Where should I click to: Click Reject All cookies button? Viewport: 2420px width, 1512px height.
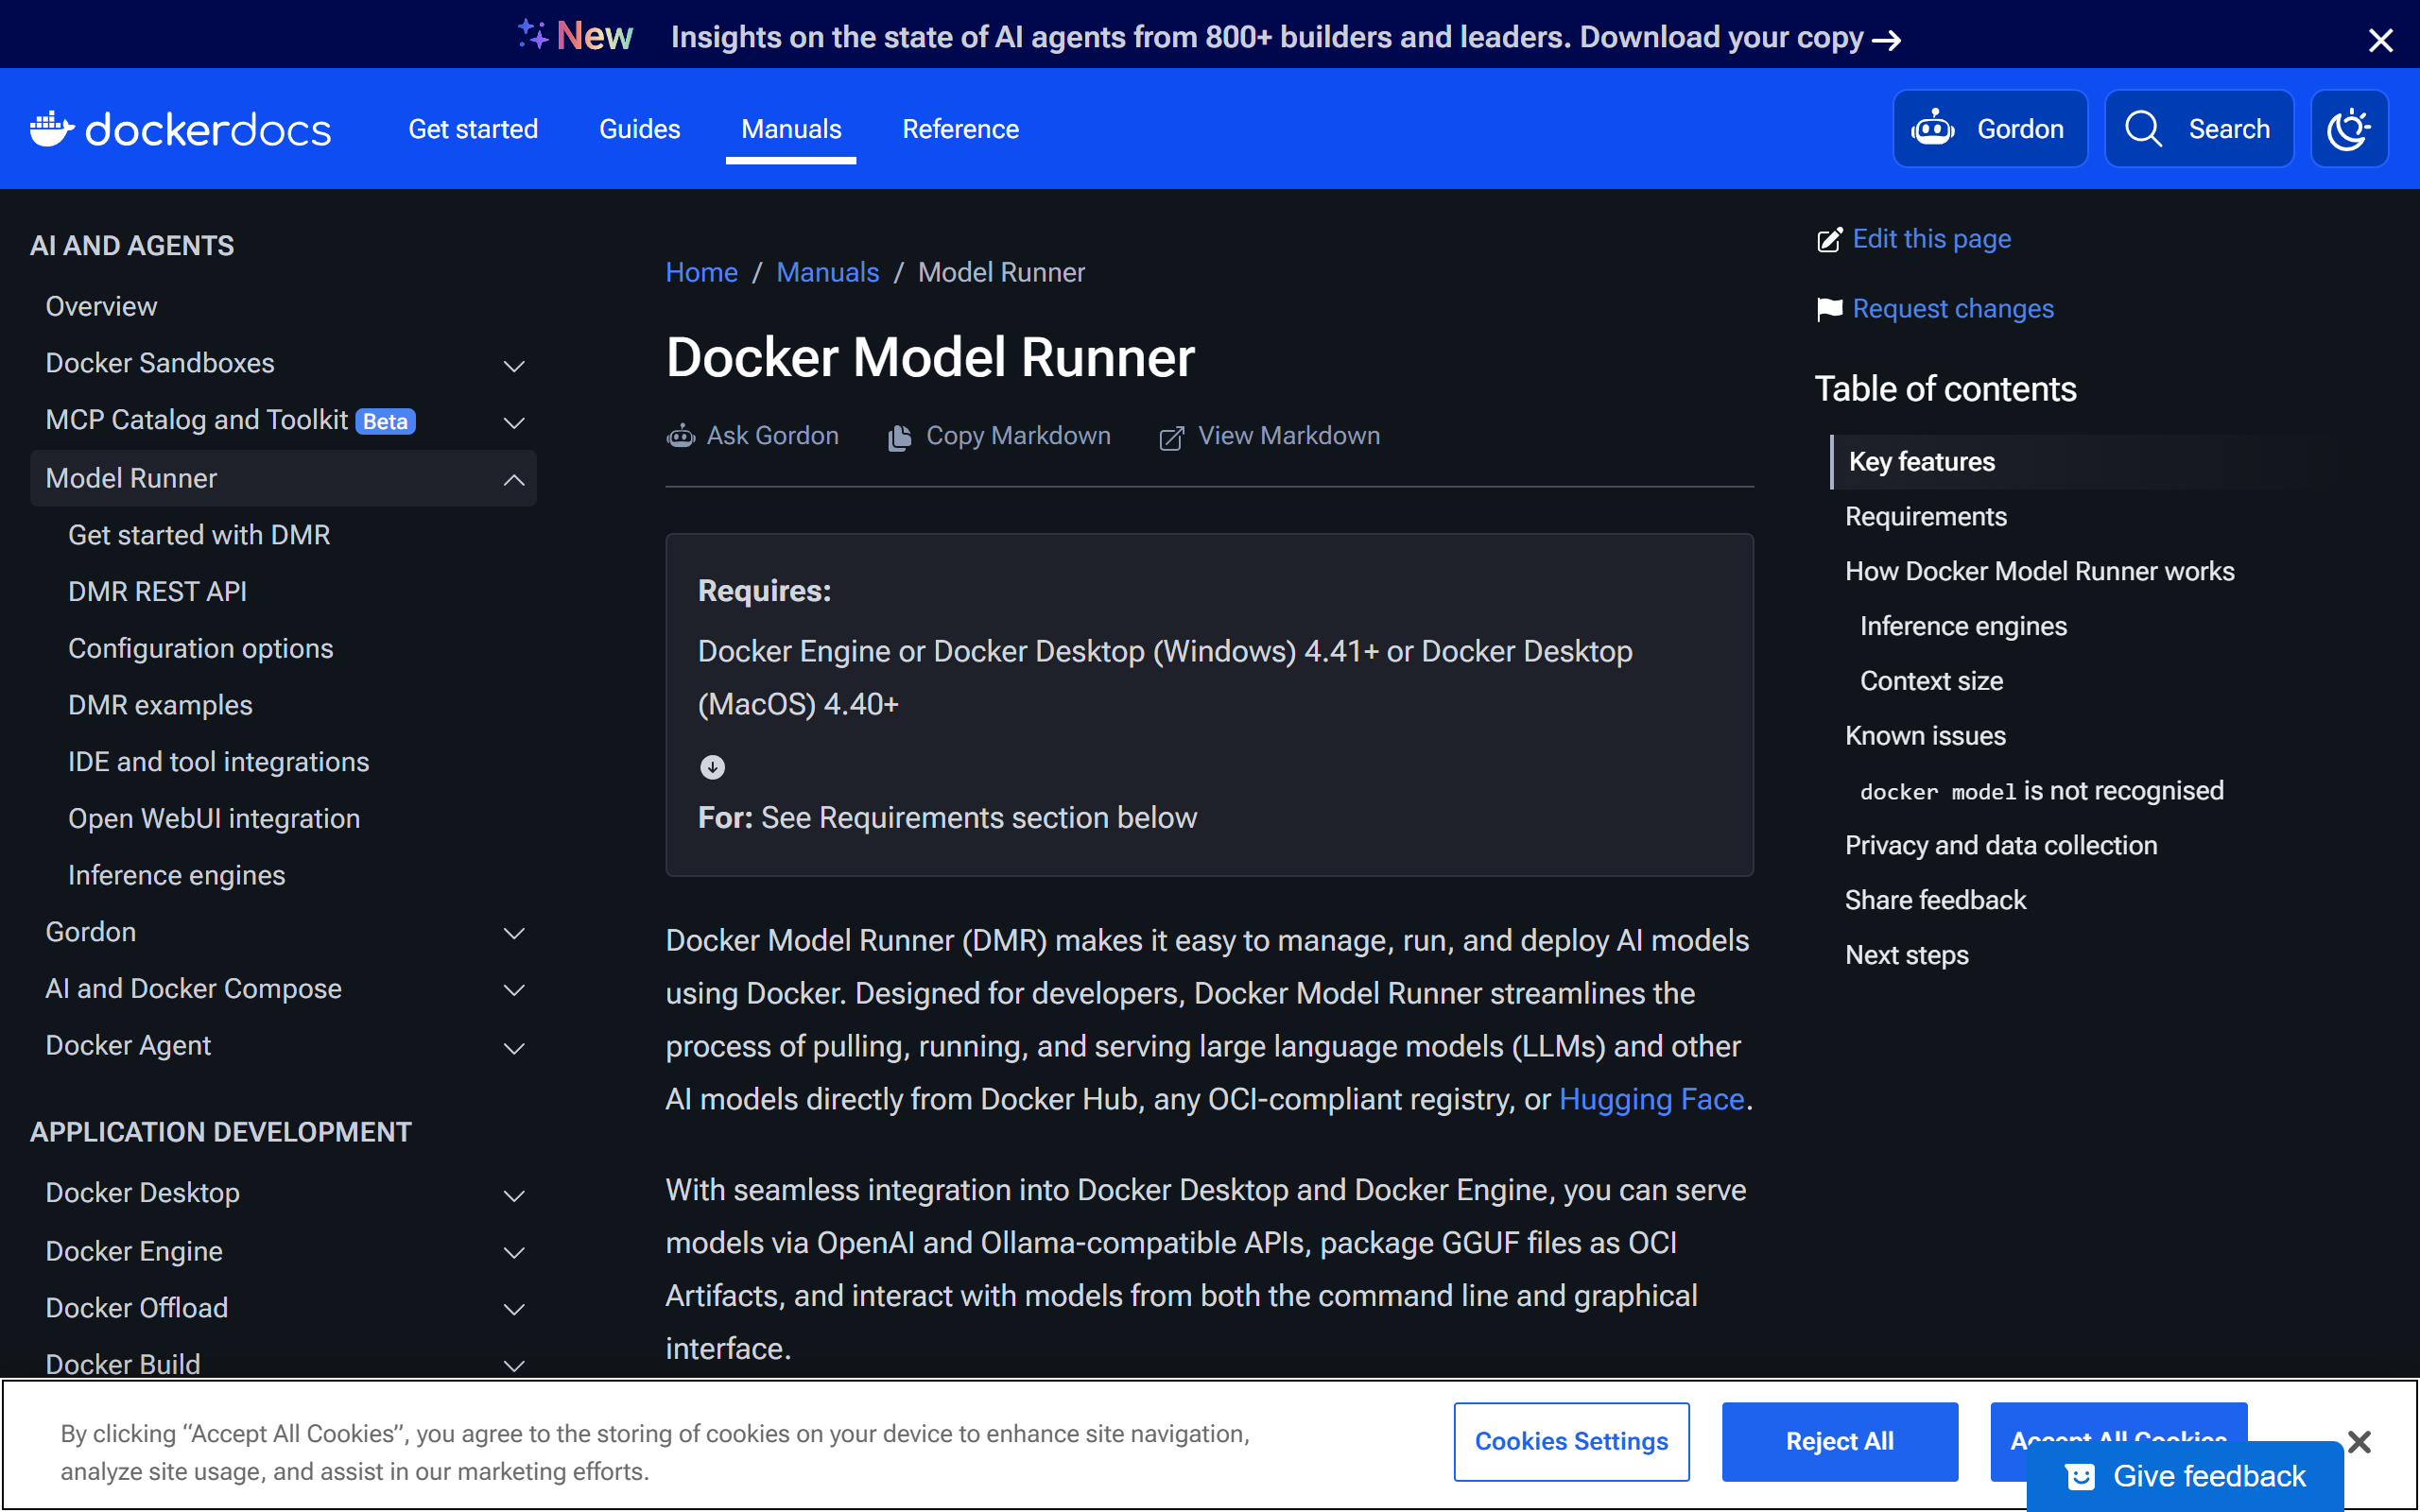1839,1441
